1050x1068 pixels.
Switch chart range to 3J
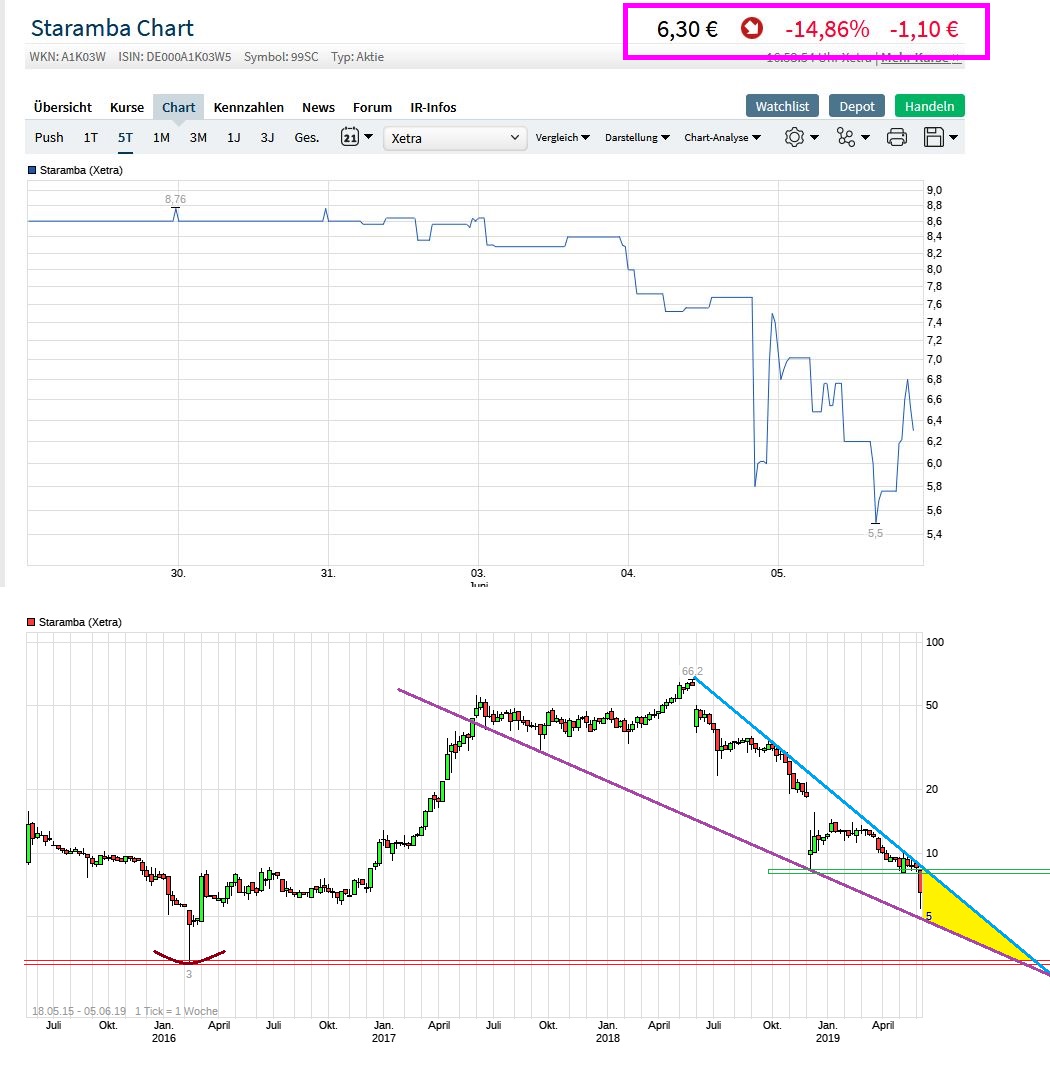point(267,138)
